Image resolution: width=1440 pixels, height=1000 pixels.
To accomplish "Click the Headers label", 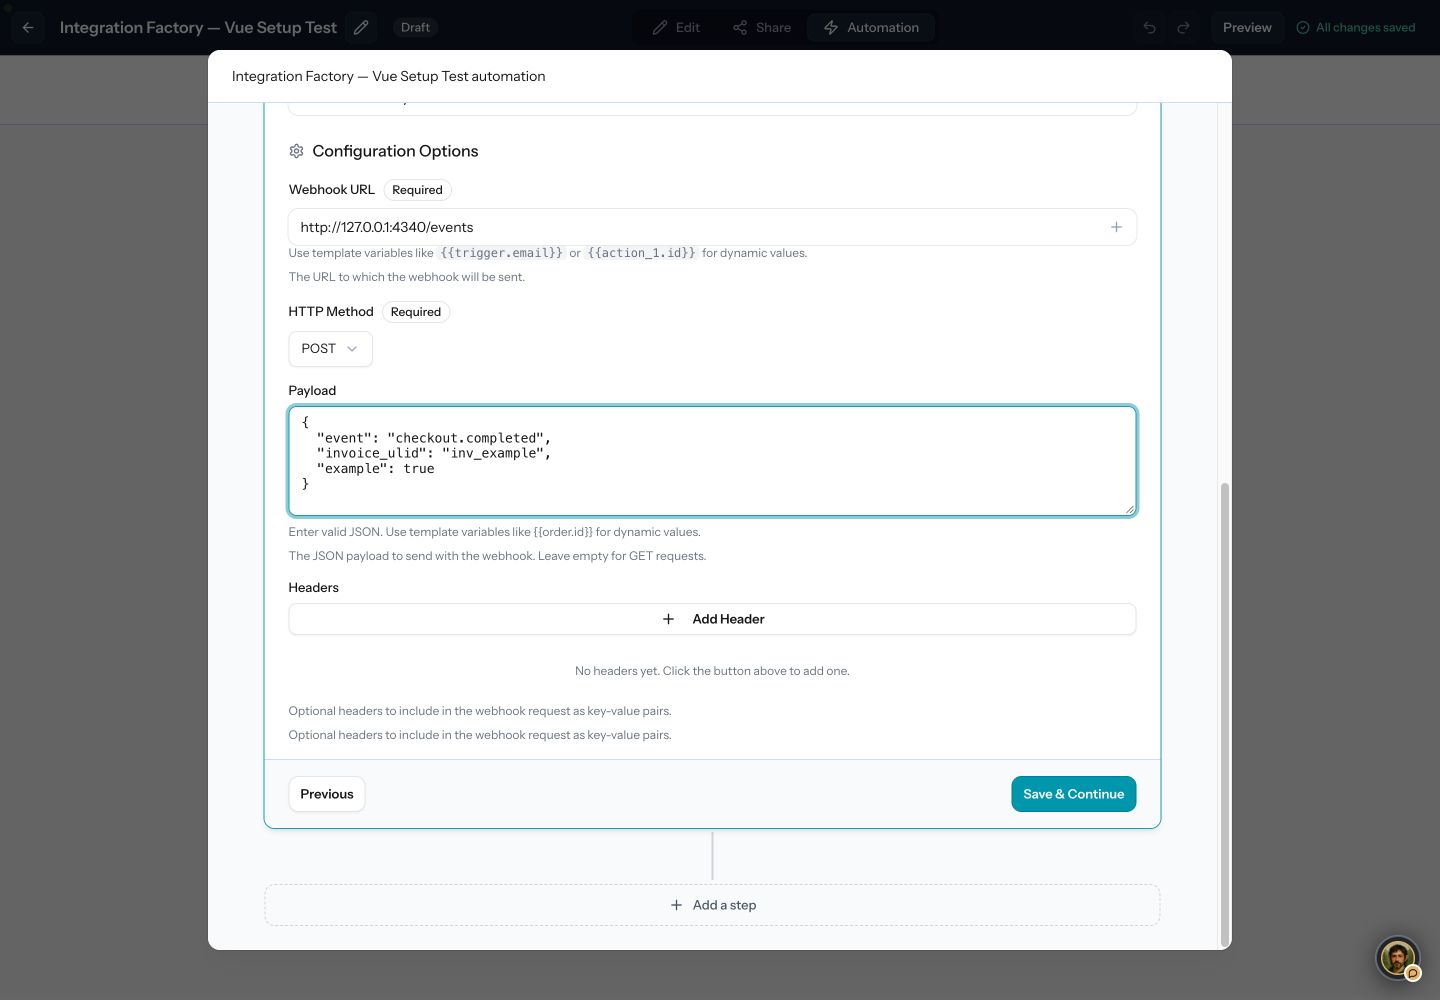I will click(x=314, y=588).
